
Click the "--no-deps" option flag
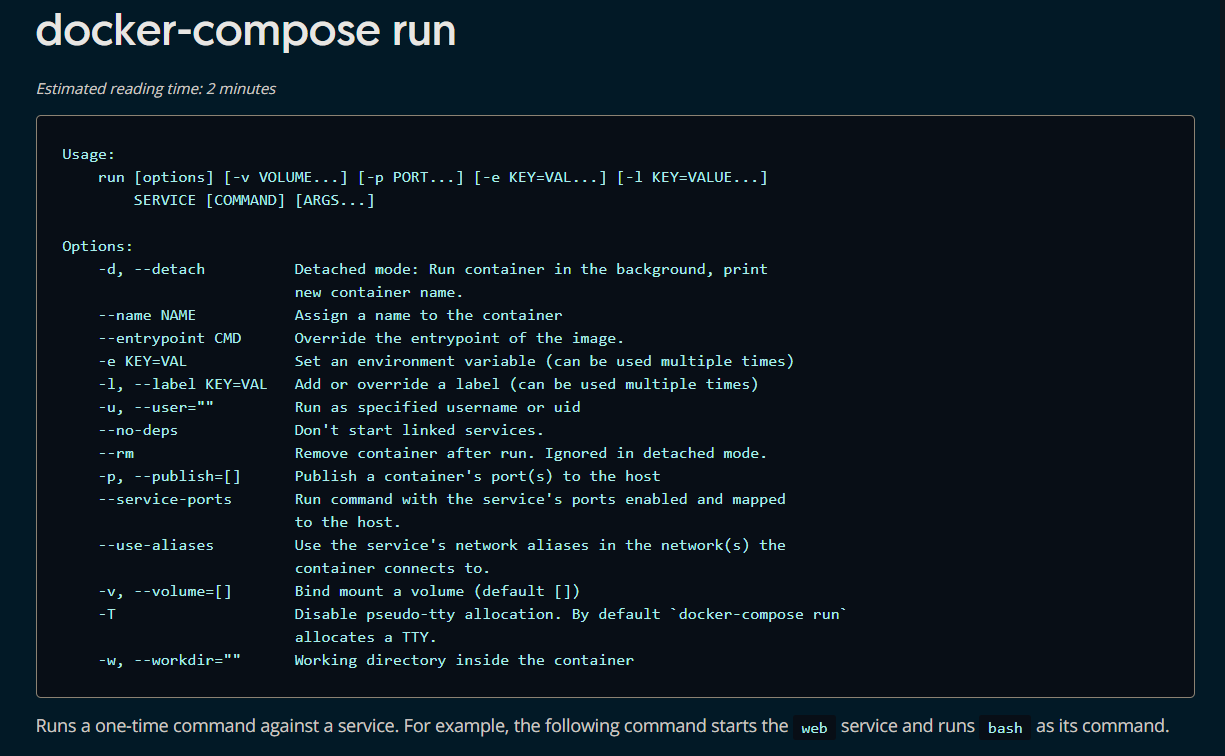click(138, 430)
